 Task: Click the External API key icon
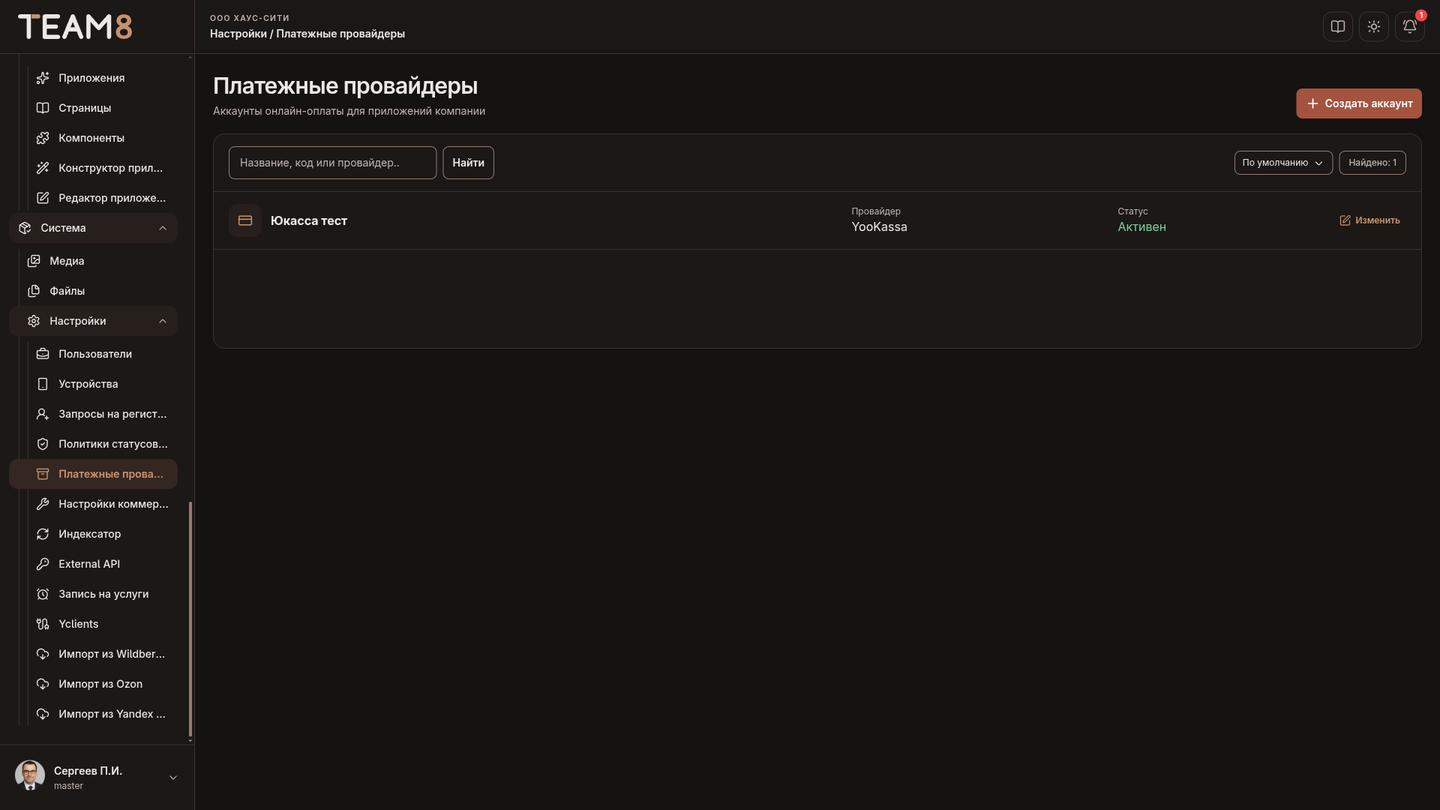click(43, 564)
